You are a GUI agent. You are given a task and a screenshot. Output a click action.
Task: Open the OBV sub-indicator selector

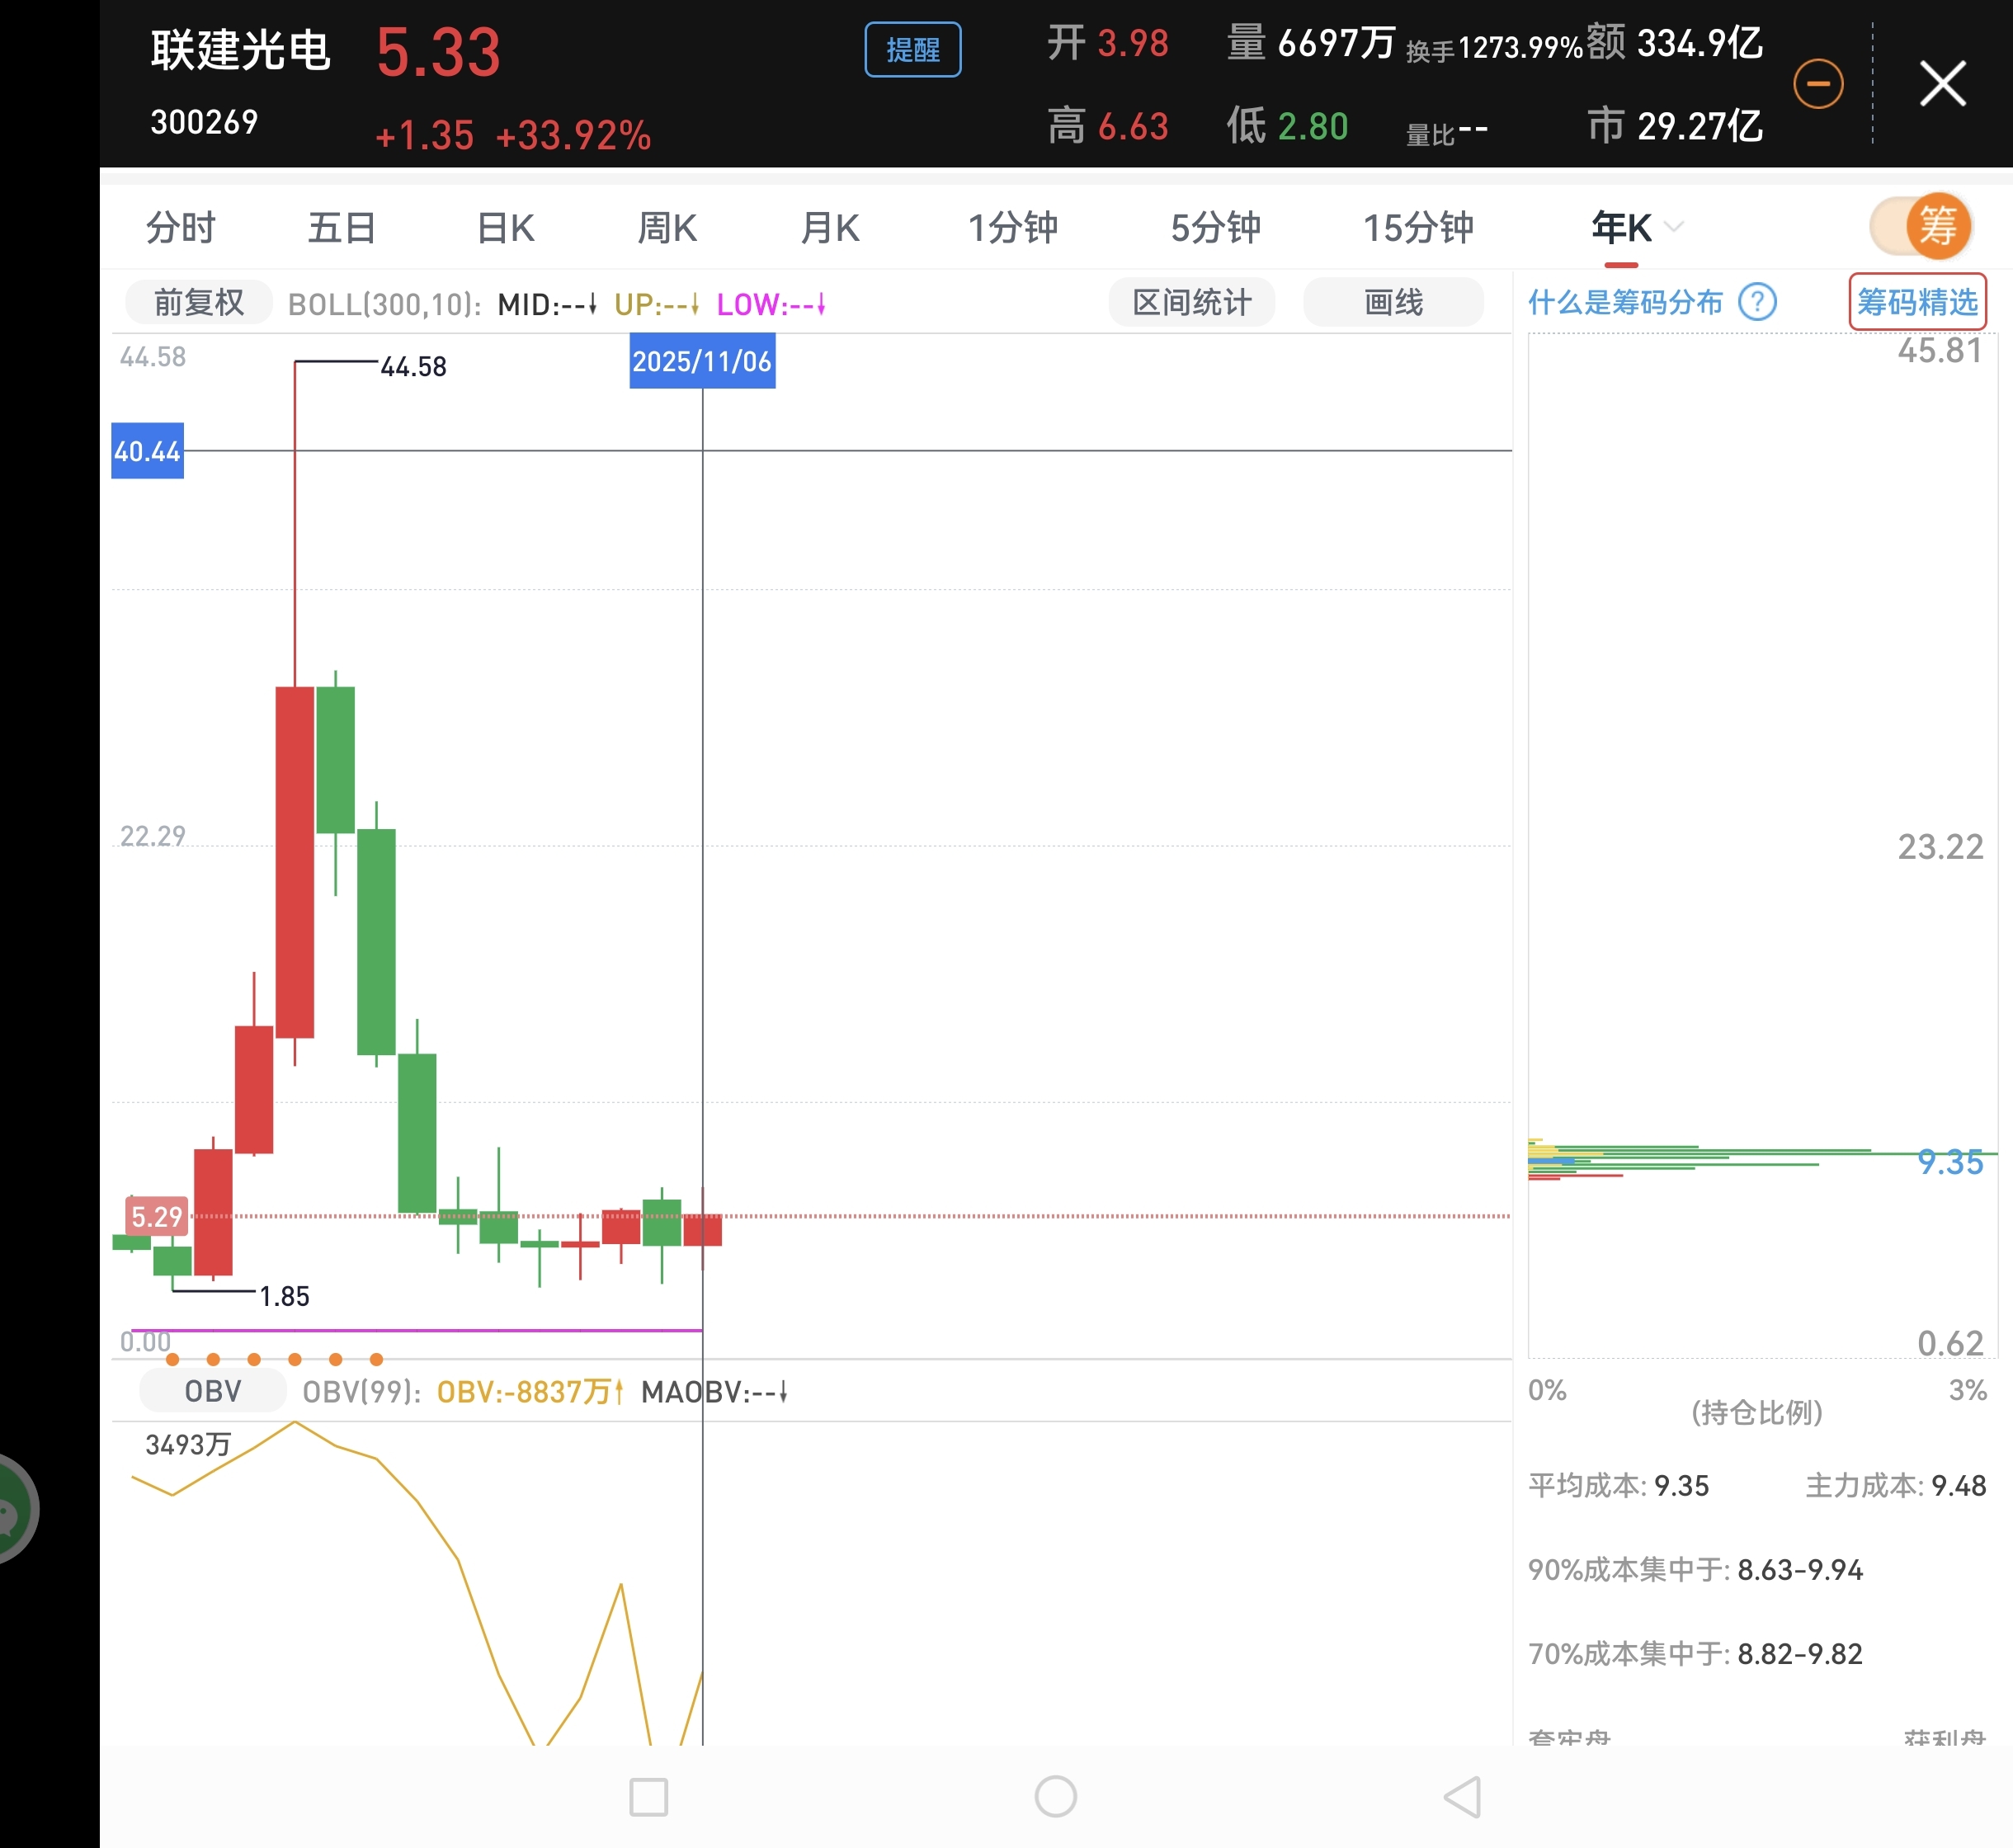[212, 1391]
